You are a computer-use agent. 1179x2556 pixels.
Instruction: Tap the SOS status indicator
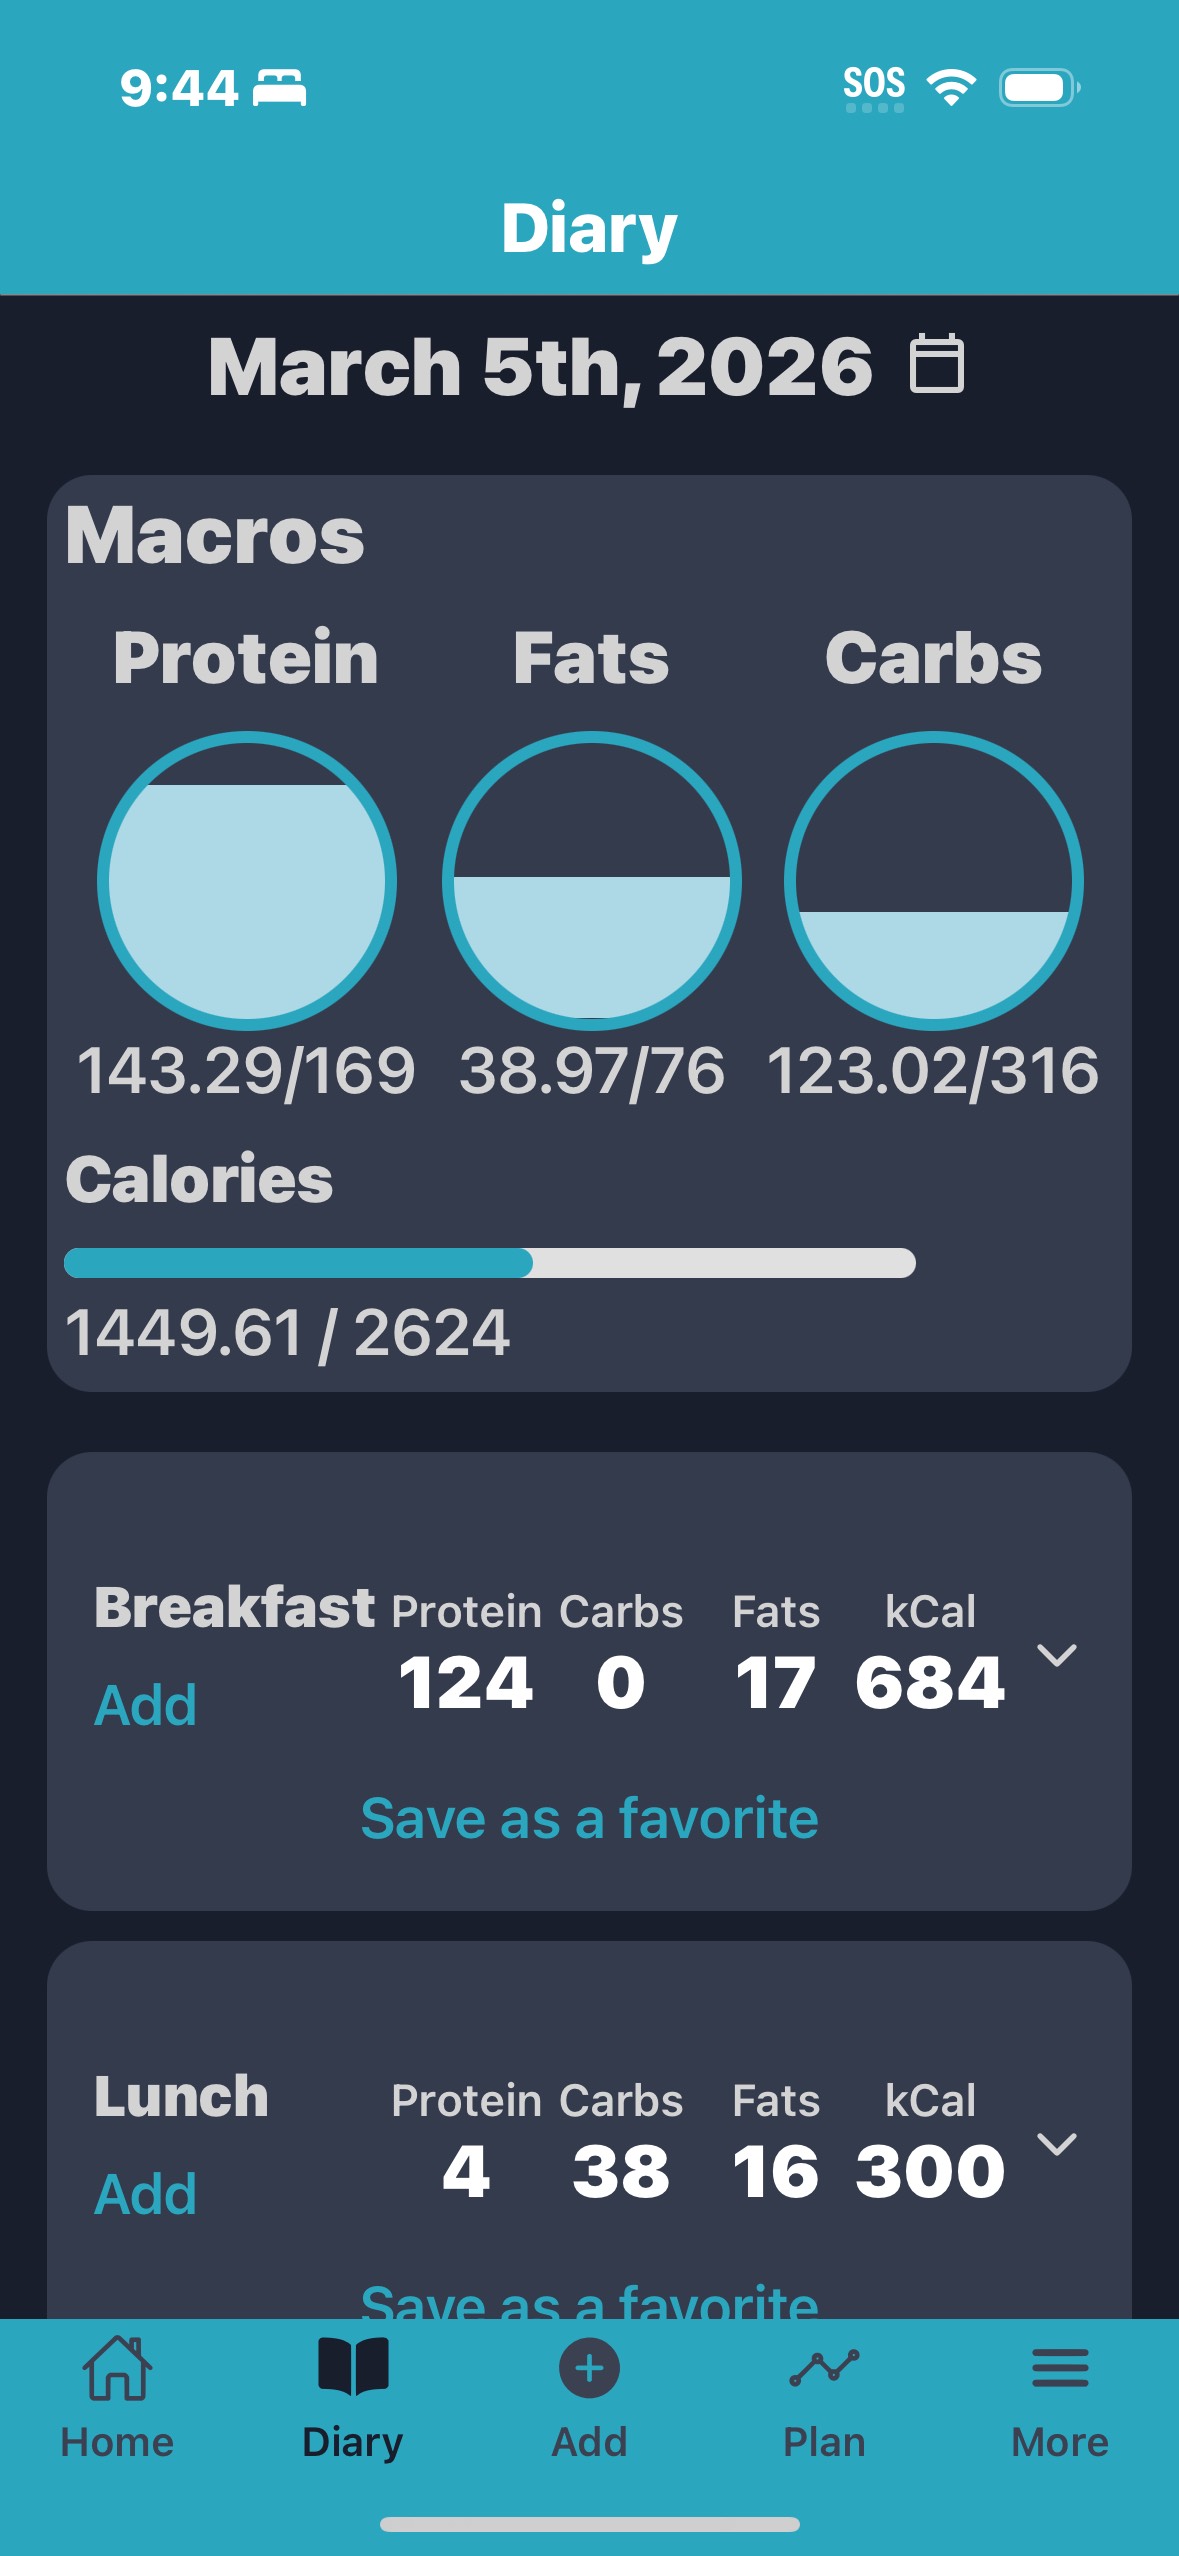click(x=874, y=87)
